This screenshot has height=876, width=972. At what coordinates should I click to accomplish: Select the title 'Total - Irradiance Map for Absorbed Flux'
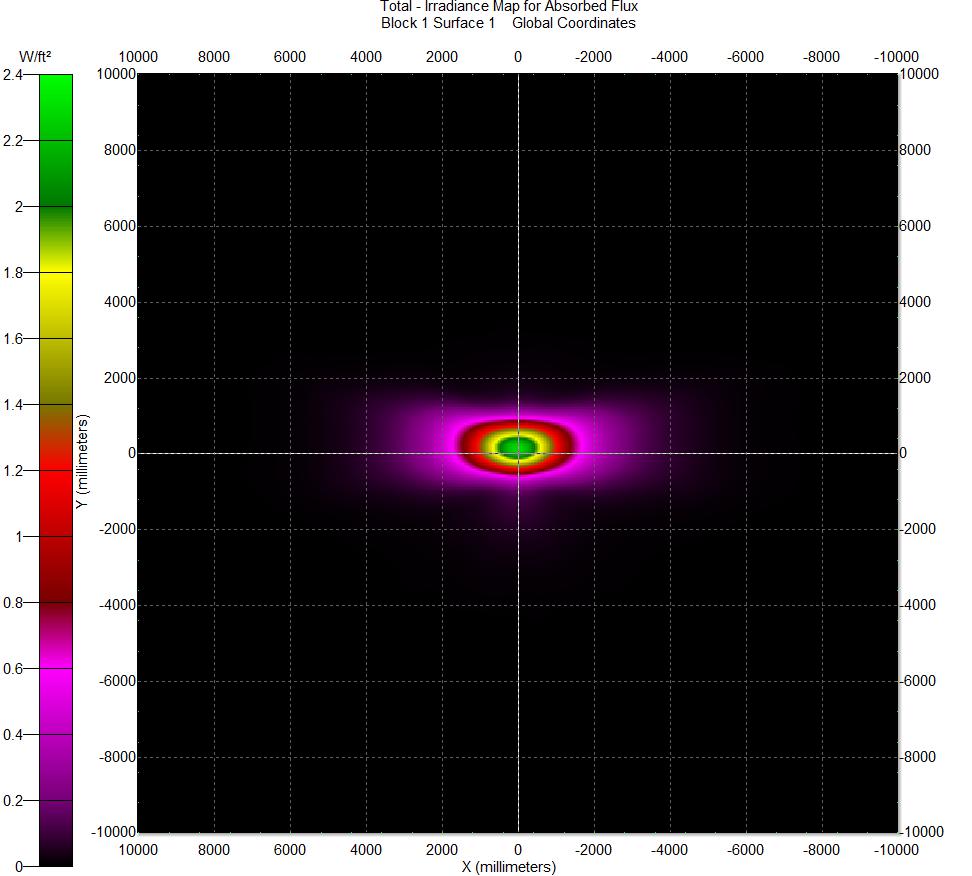pos(508,7)
